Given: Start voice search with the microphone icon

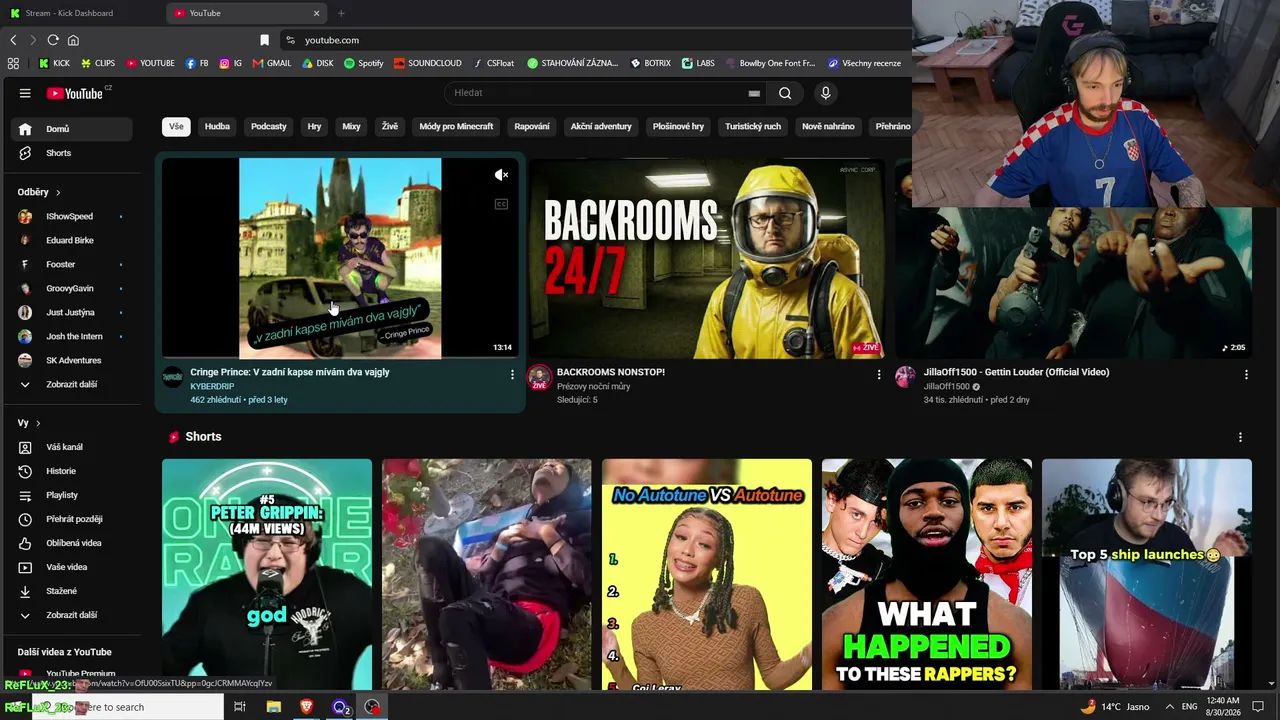Looking at the screenshot, I should point(825,93).
